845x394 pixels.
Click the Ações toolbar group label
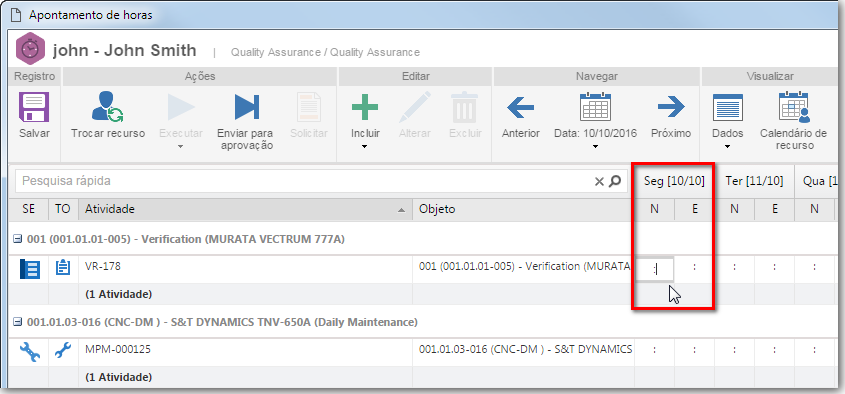(200, 77)
